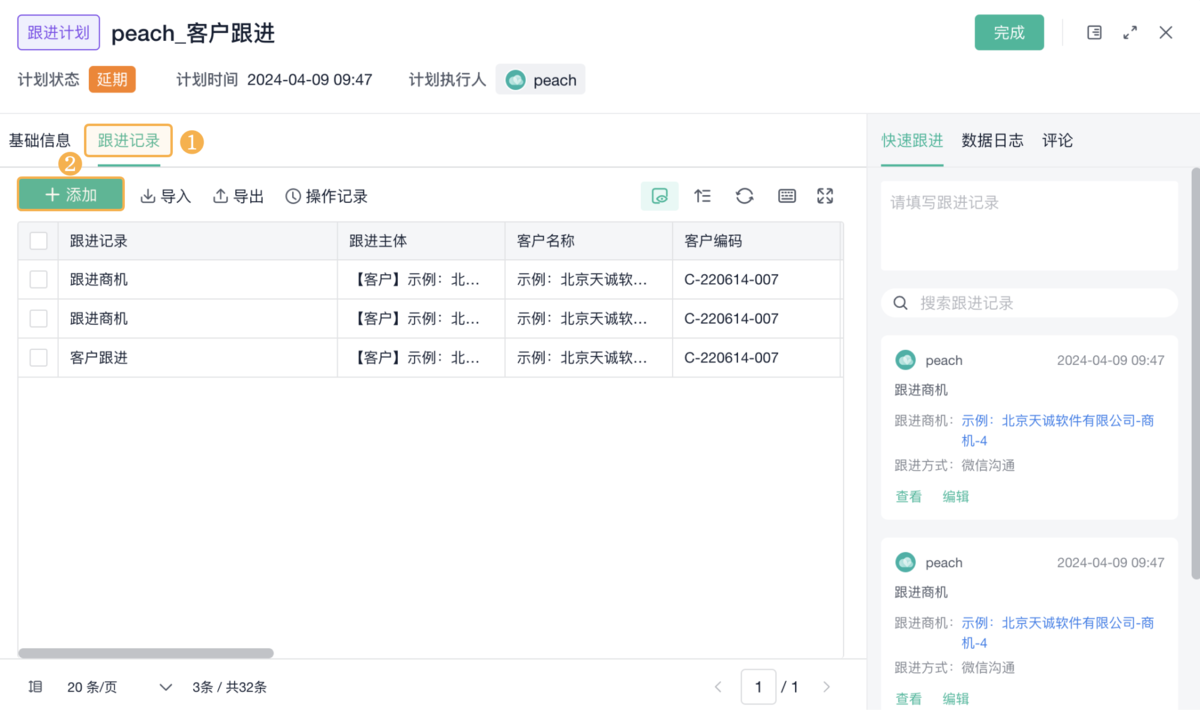Click the green 添加 button

click(71, 195)
